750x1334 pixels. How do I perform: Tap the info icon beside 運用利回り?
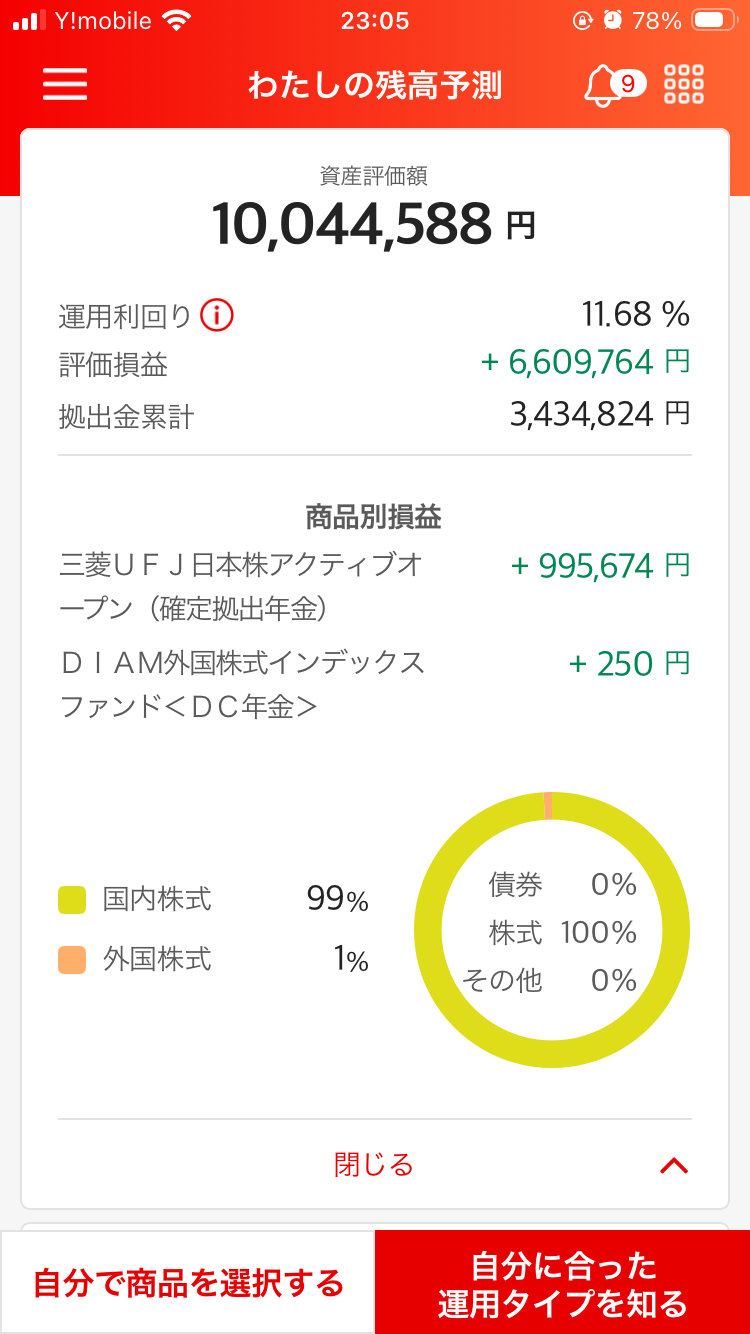point(216,316)
